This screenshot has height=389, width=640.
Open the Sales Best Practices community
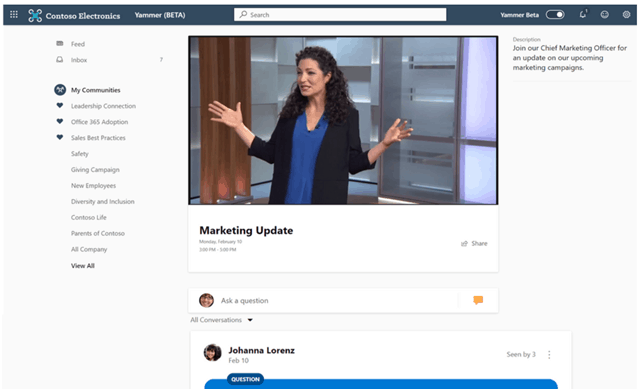coord(98,138)
